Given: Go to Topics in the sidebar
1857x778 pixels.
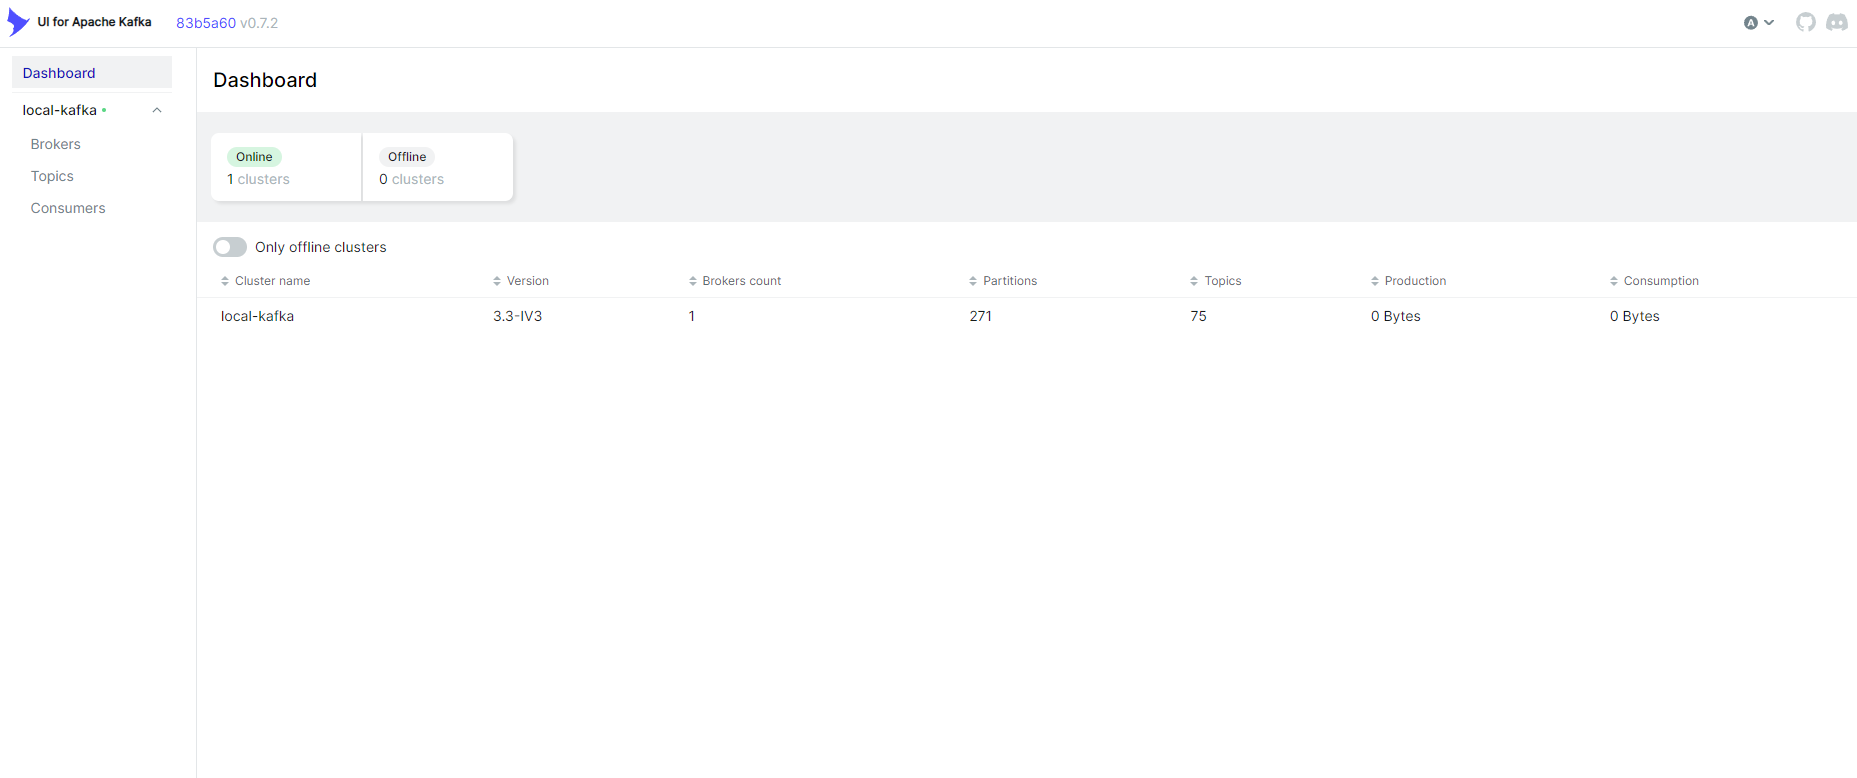Looking at the screenshot, I should pos(52,176).
